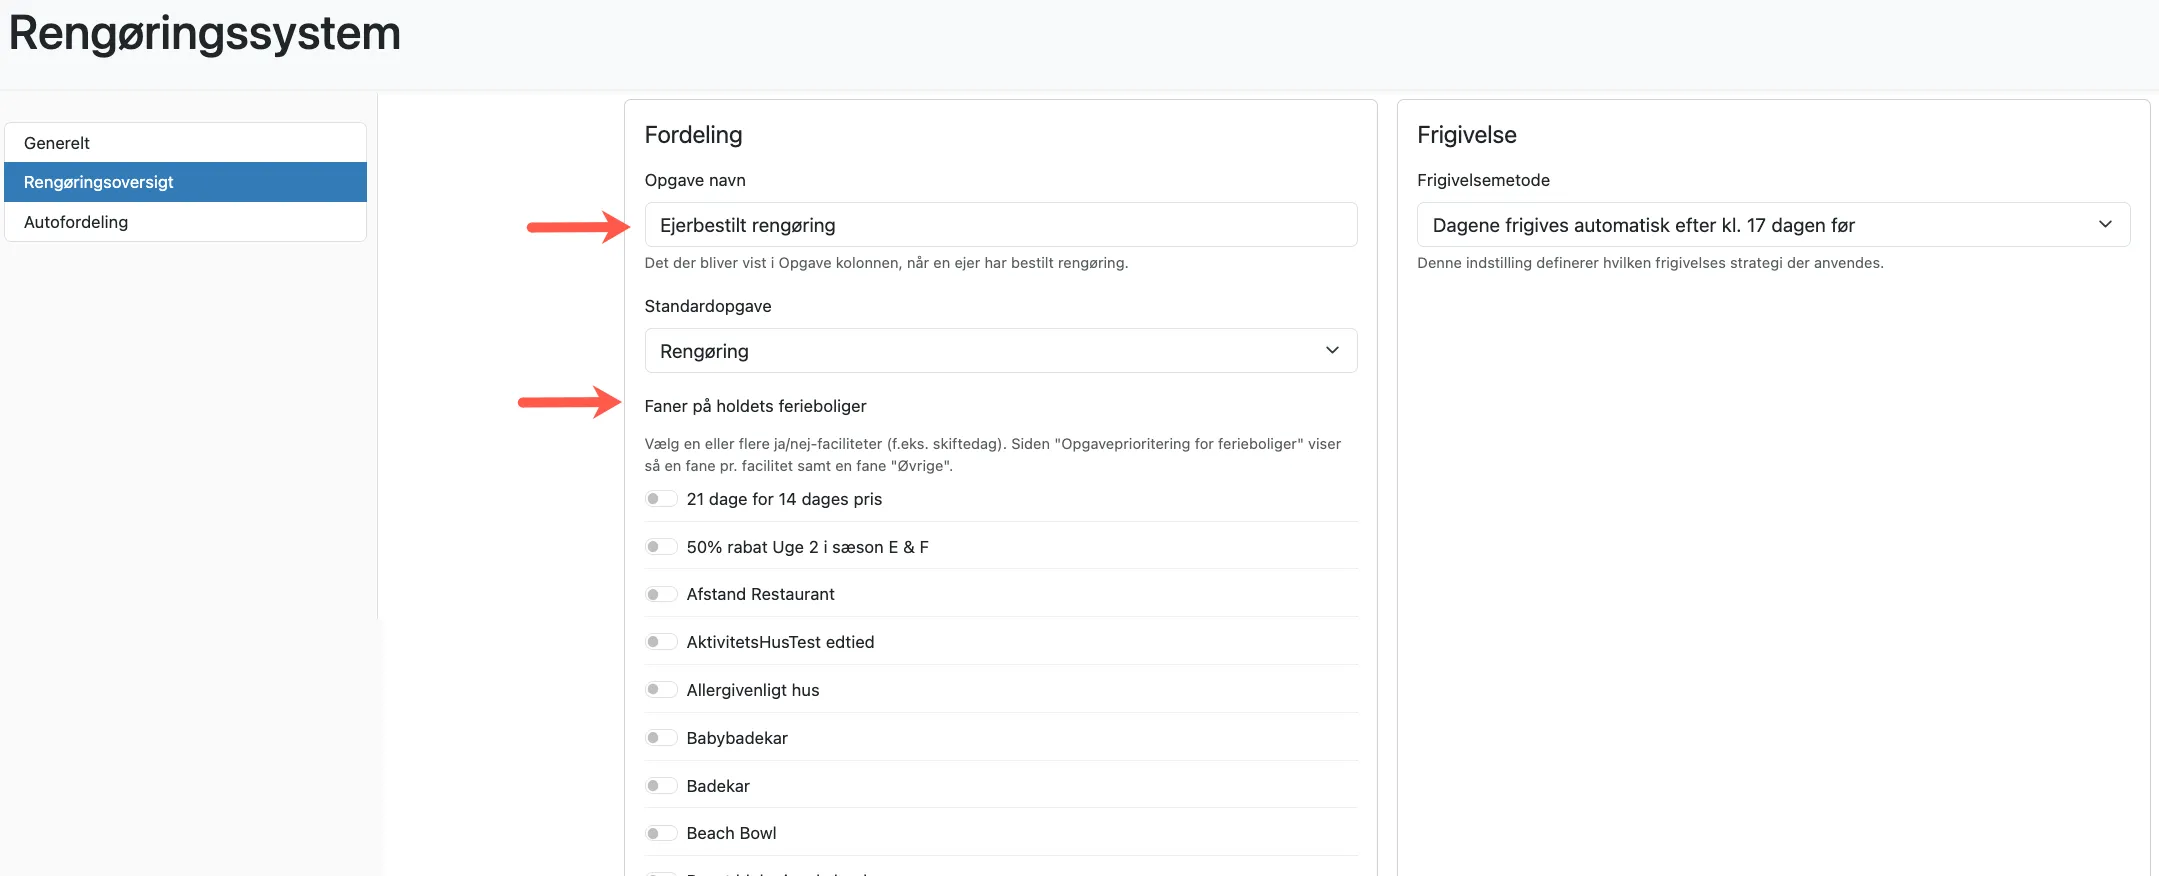Click the Rengøringssystem page heading

[x=205, y=33]
